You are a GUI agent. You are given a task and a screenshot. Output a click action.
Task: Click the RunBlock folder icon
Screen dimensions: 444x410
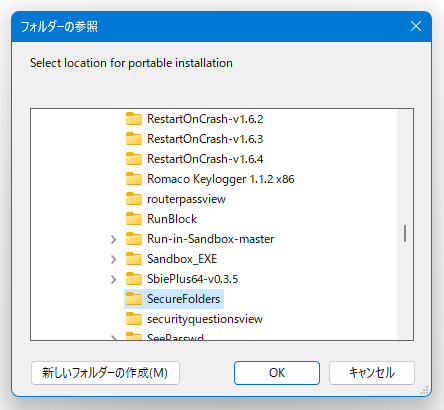point(134,219)
